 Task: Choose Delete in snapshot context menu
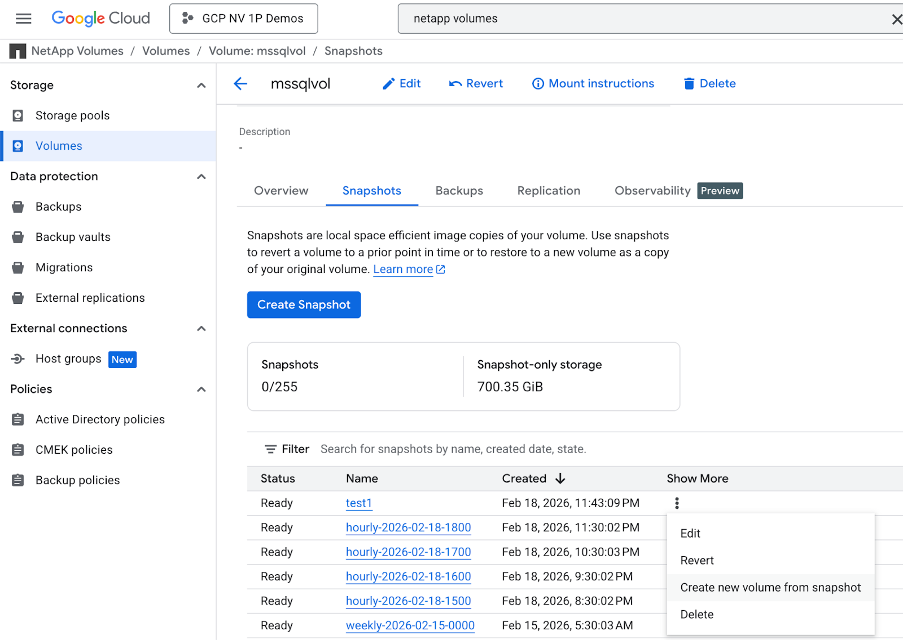point(770,615)
